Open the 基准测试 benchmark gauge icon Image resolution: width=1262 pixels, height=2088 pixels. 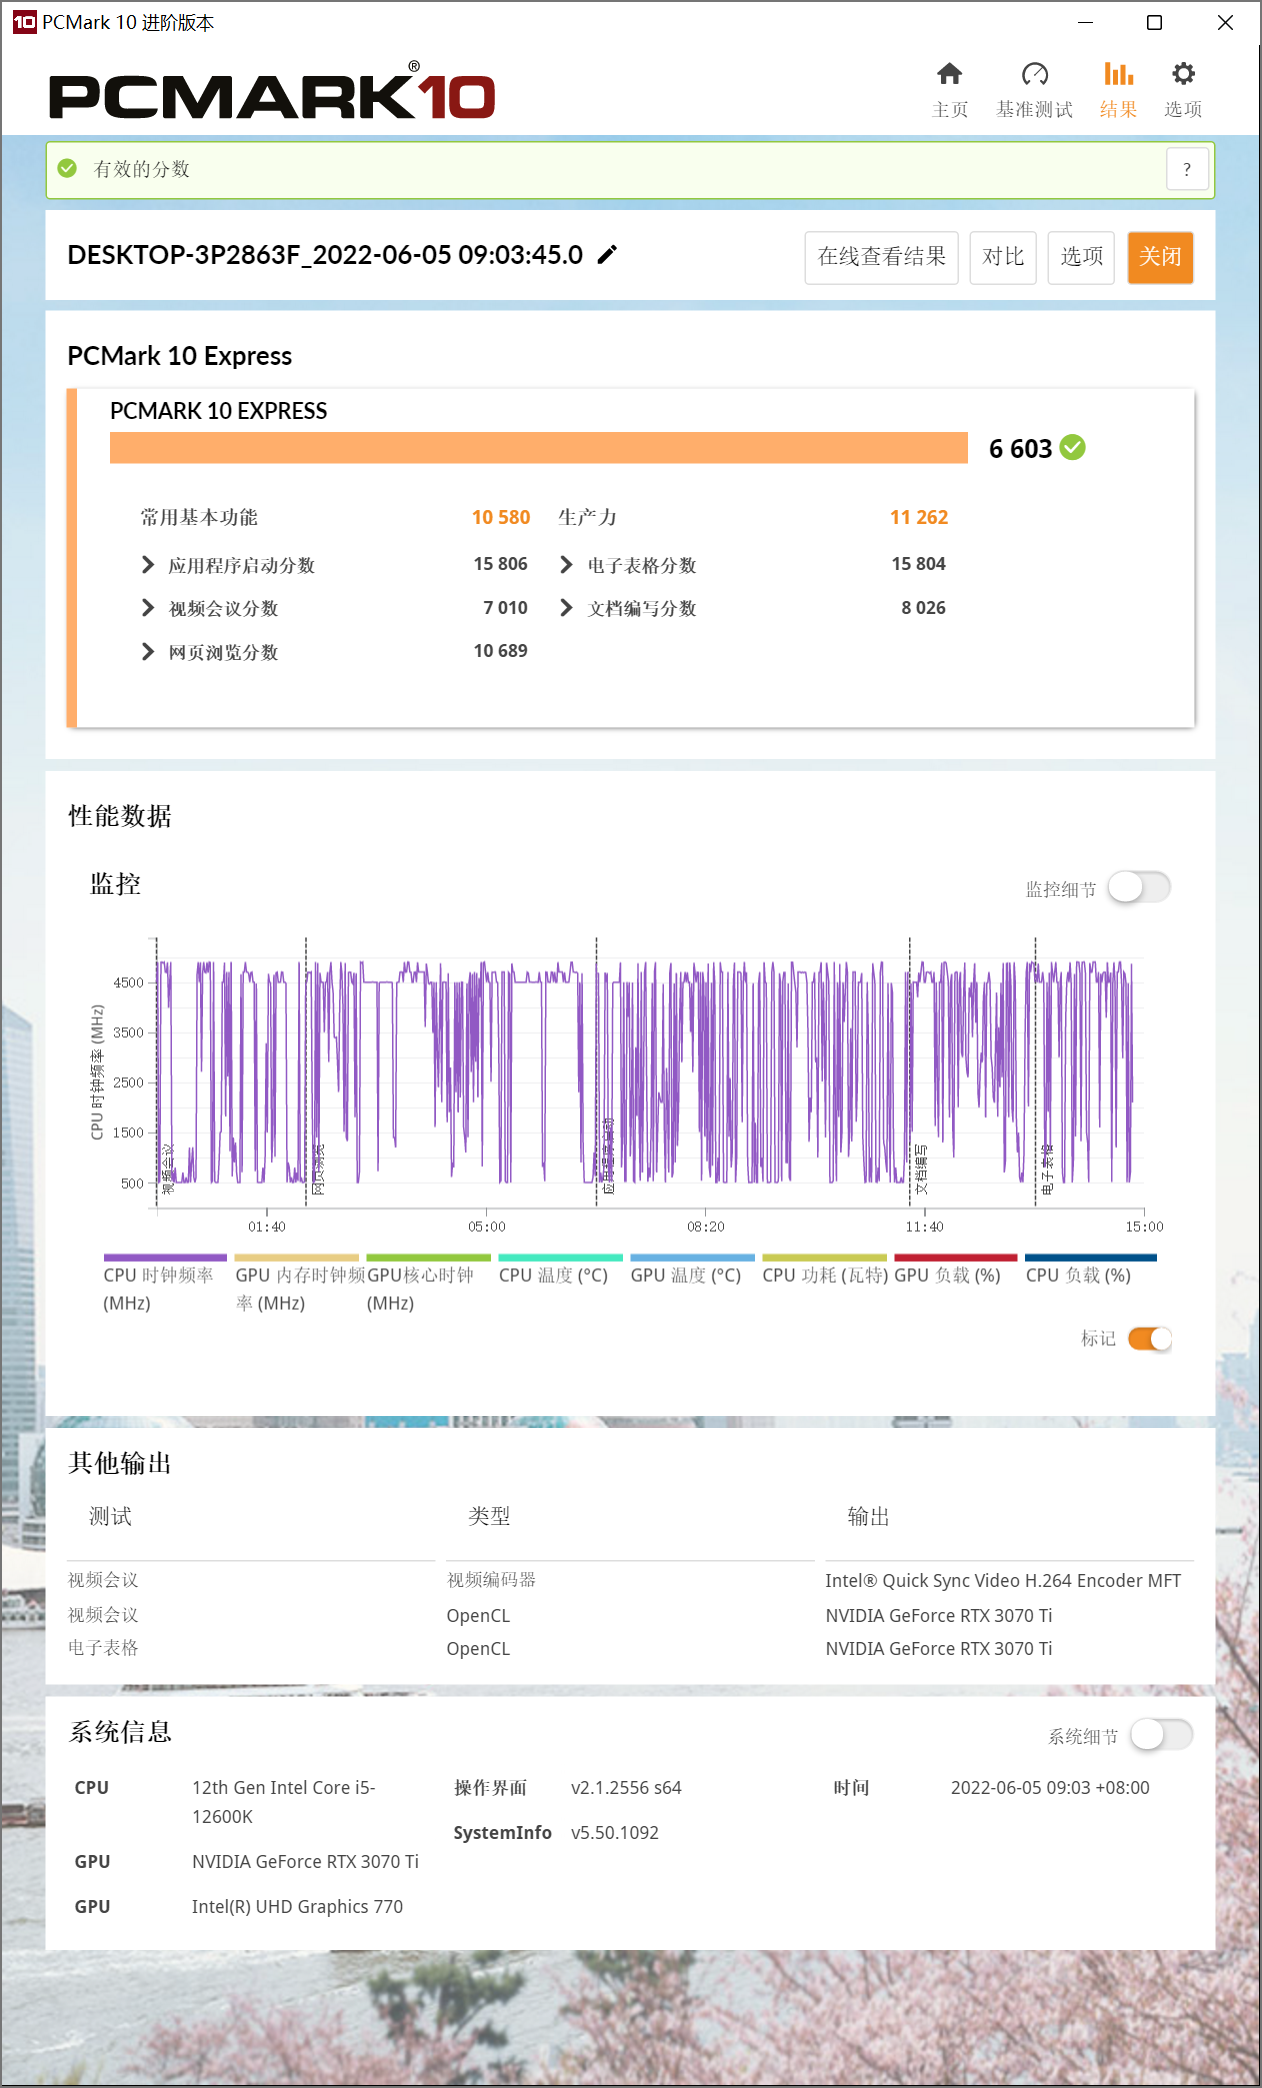click(1034, 74)
